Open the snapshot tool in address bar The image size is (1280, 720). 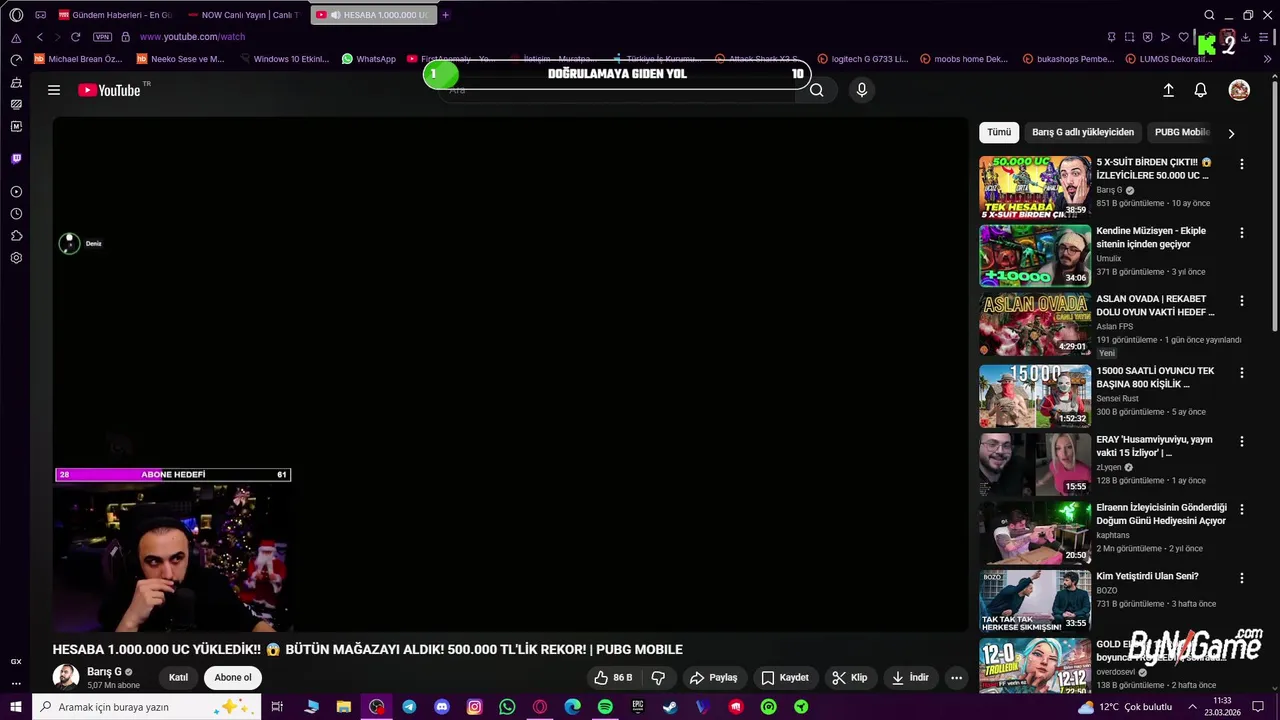click(1129, 37)
